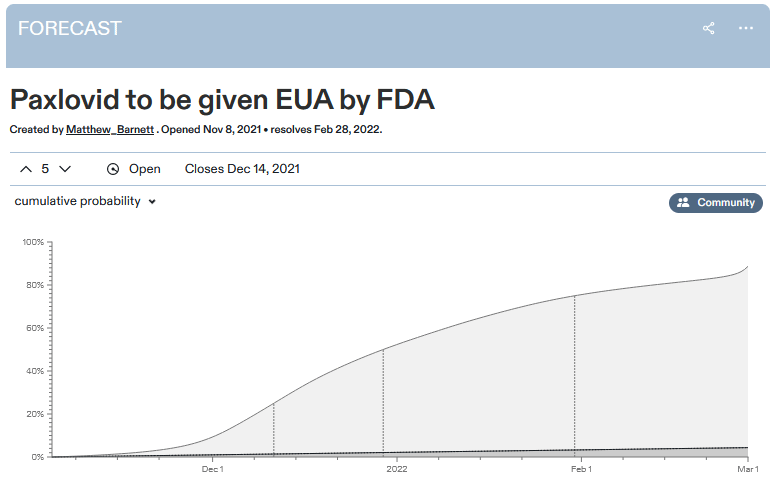Click the Mar 1 axis label
772x477 pixels.
point(748,469)
